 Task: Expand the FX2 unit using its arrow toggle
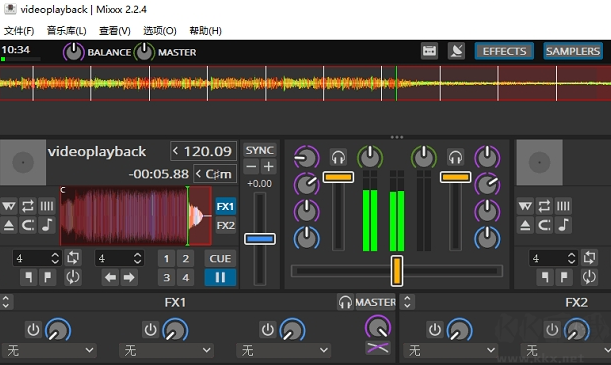click(407, 302)
